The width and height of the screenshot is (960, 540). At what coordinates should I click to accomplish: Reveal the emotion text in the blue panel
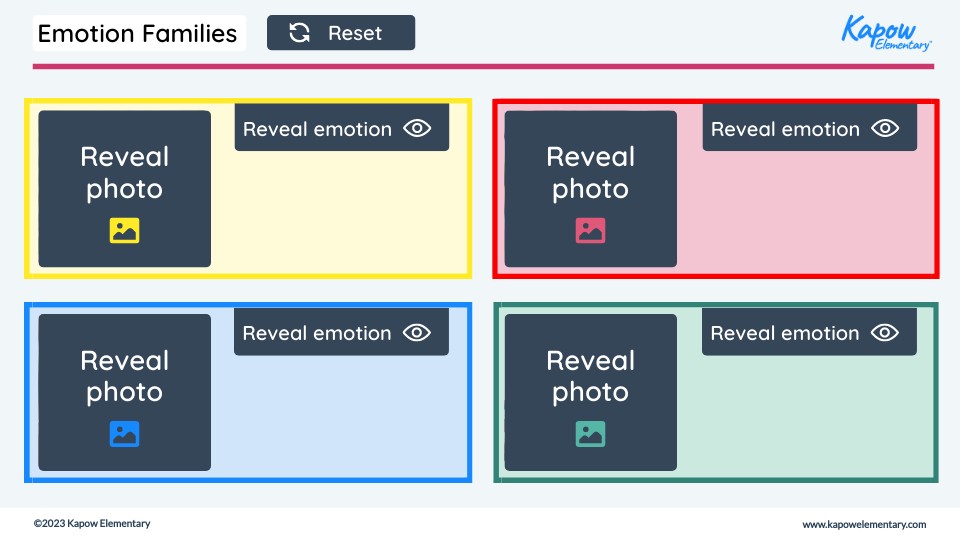(317, 333)
